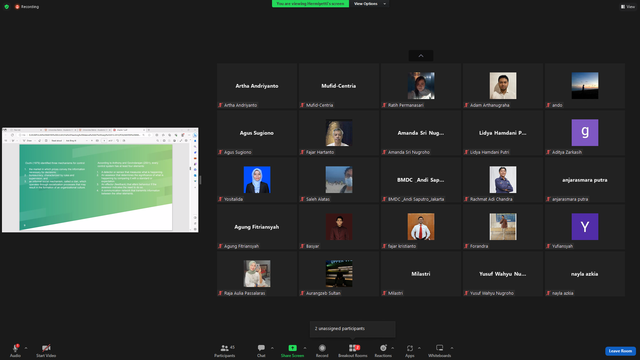Select Artha Andriyanto's video tile
Screen dimensions: 640x360
click(257, 86)
